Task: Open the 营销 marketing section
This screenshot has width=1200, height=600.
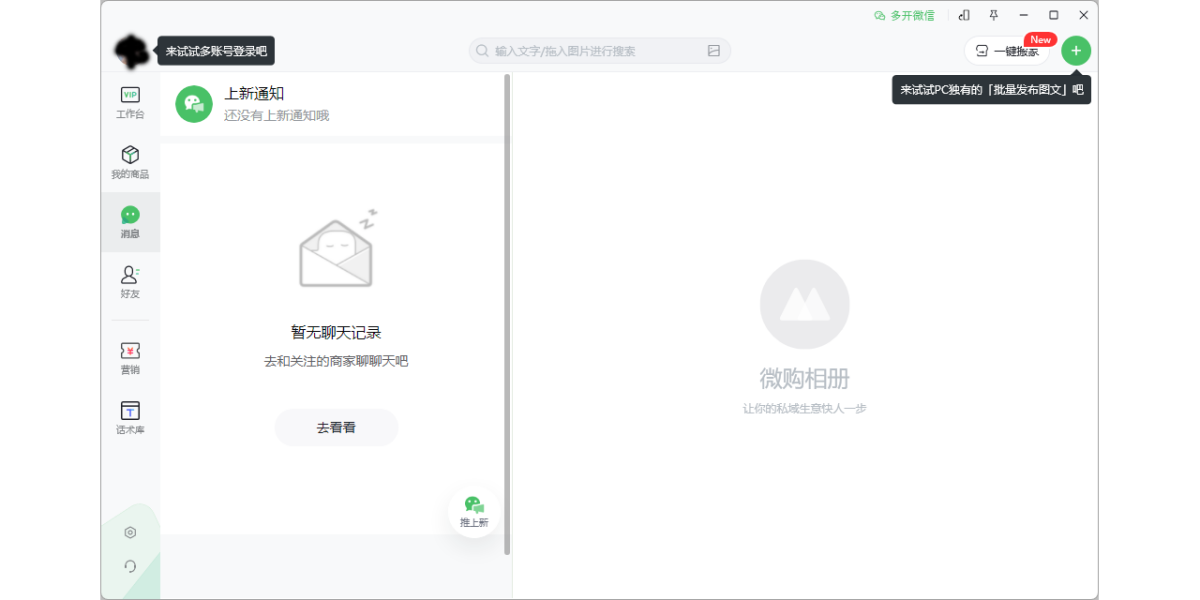Action: (130, 358)
